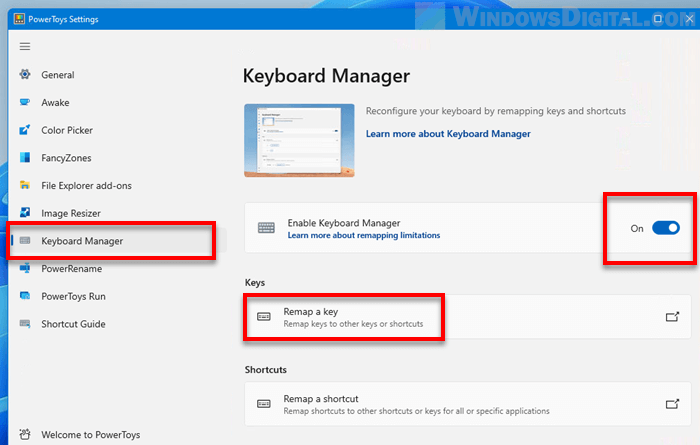Click the File Explorer add-ons icon
This screenshot has width=700, height=445.
coord(25,186)
